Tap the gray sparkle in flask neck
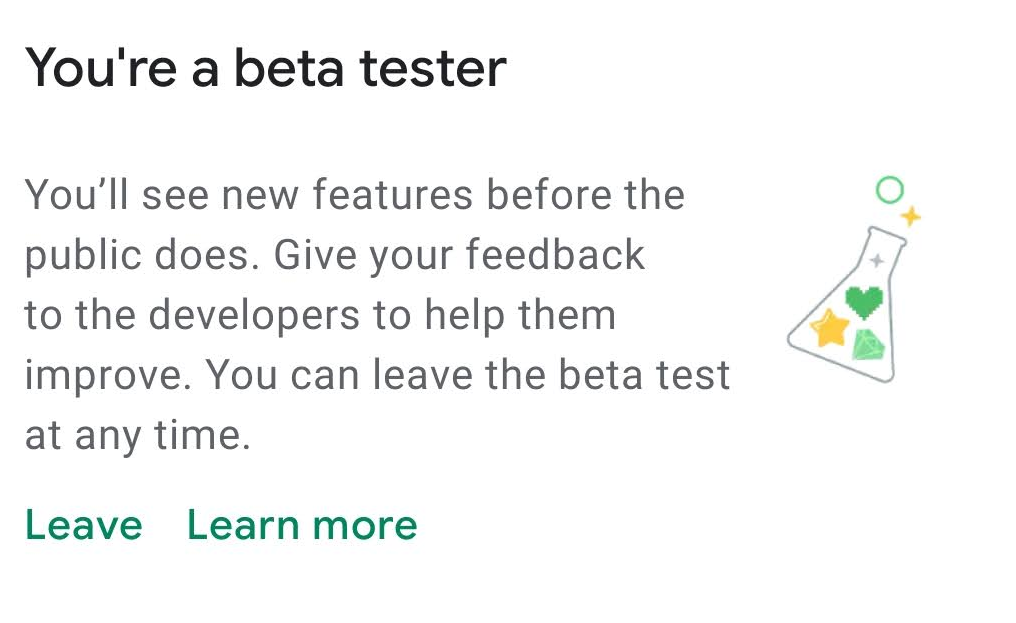The height and width of the screenshot is (623, 1016). pyautogui.click(x=877, y=261)
